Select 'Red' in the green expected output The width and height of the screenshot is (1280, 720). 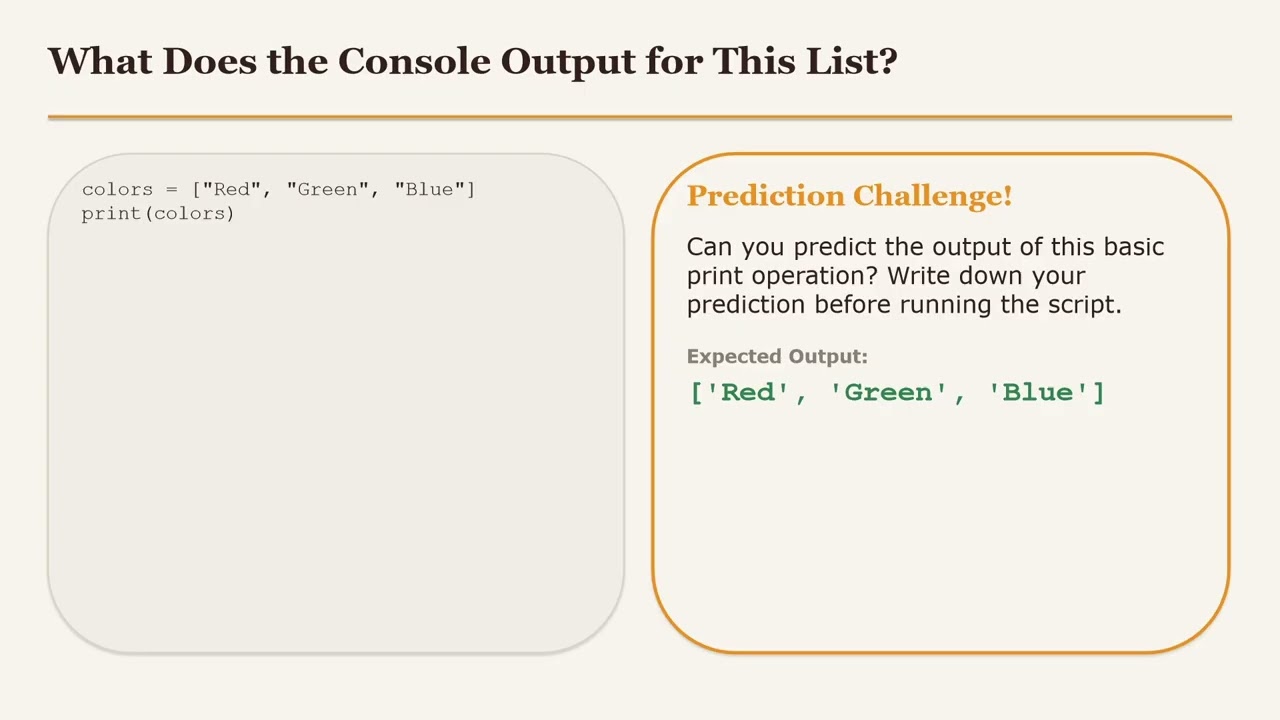(x=748, y=392)
